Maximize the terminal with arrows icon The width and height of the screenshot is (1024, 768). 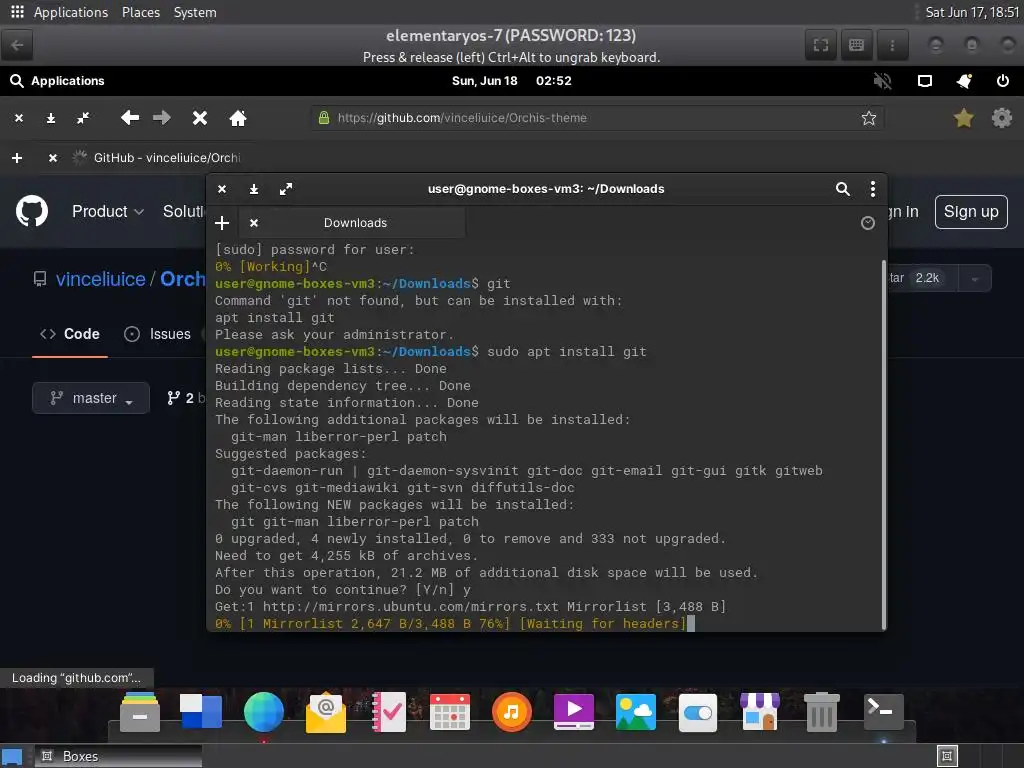point(286,189)
